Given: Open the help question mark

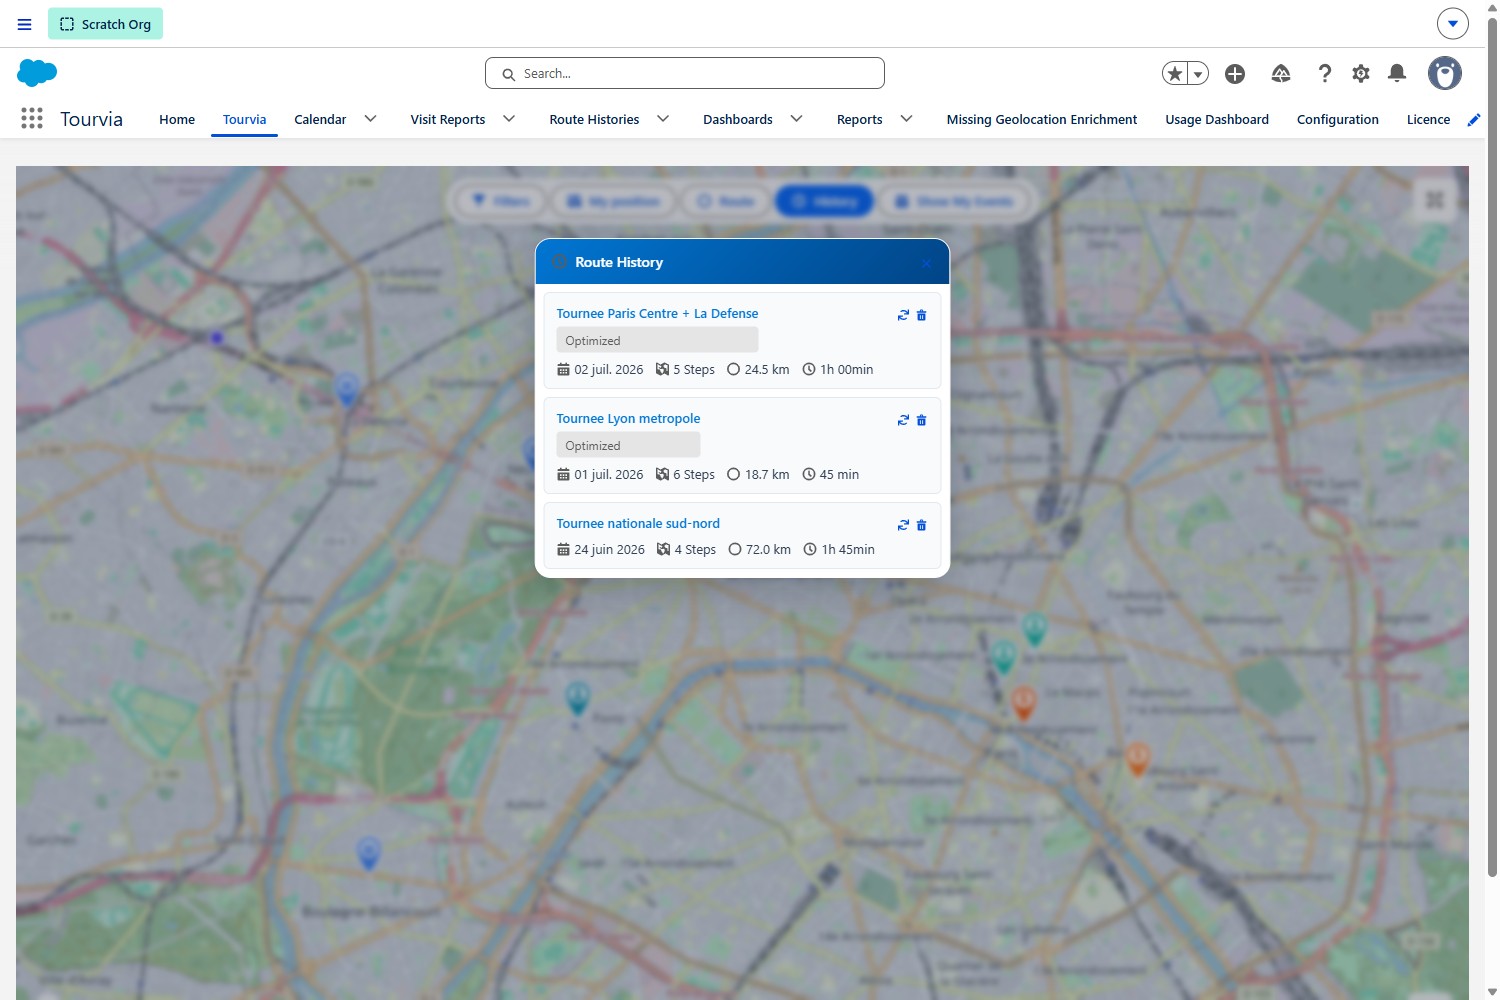Looking at the screenshot, I should click(x=1325, y=73).
